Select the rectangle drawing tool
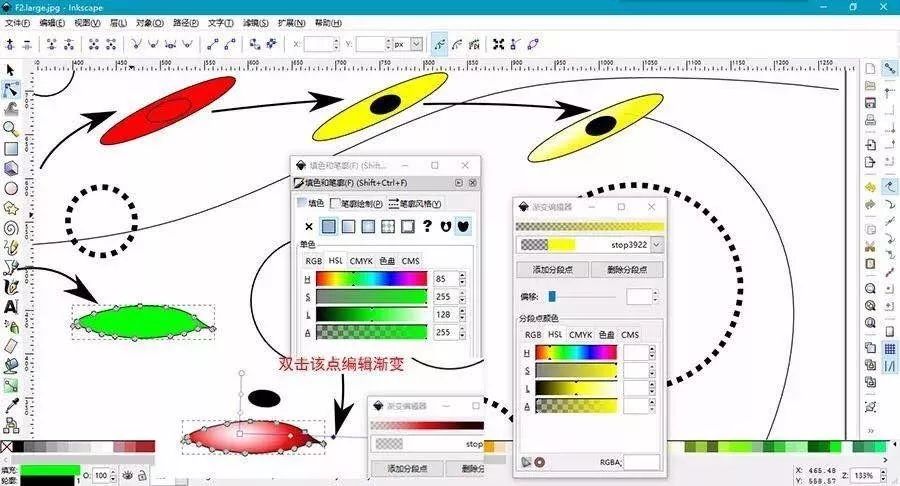The image size is (900, 486). (10, 149)
